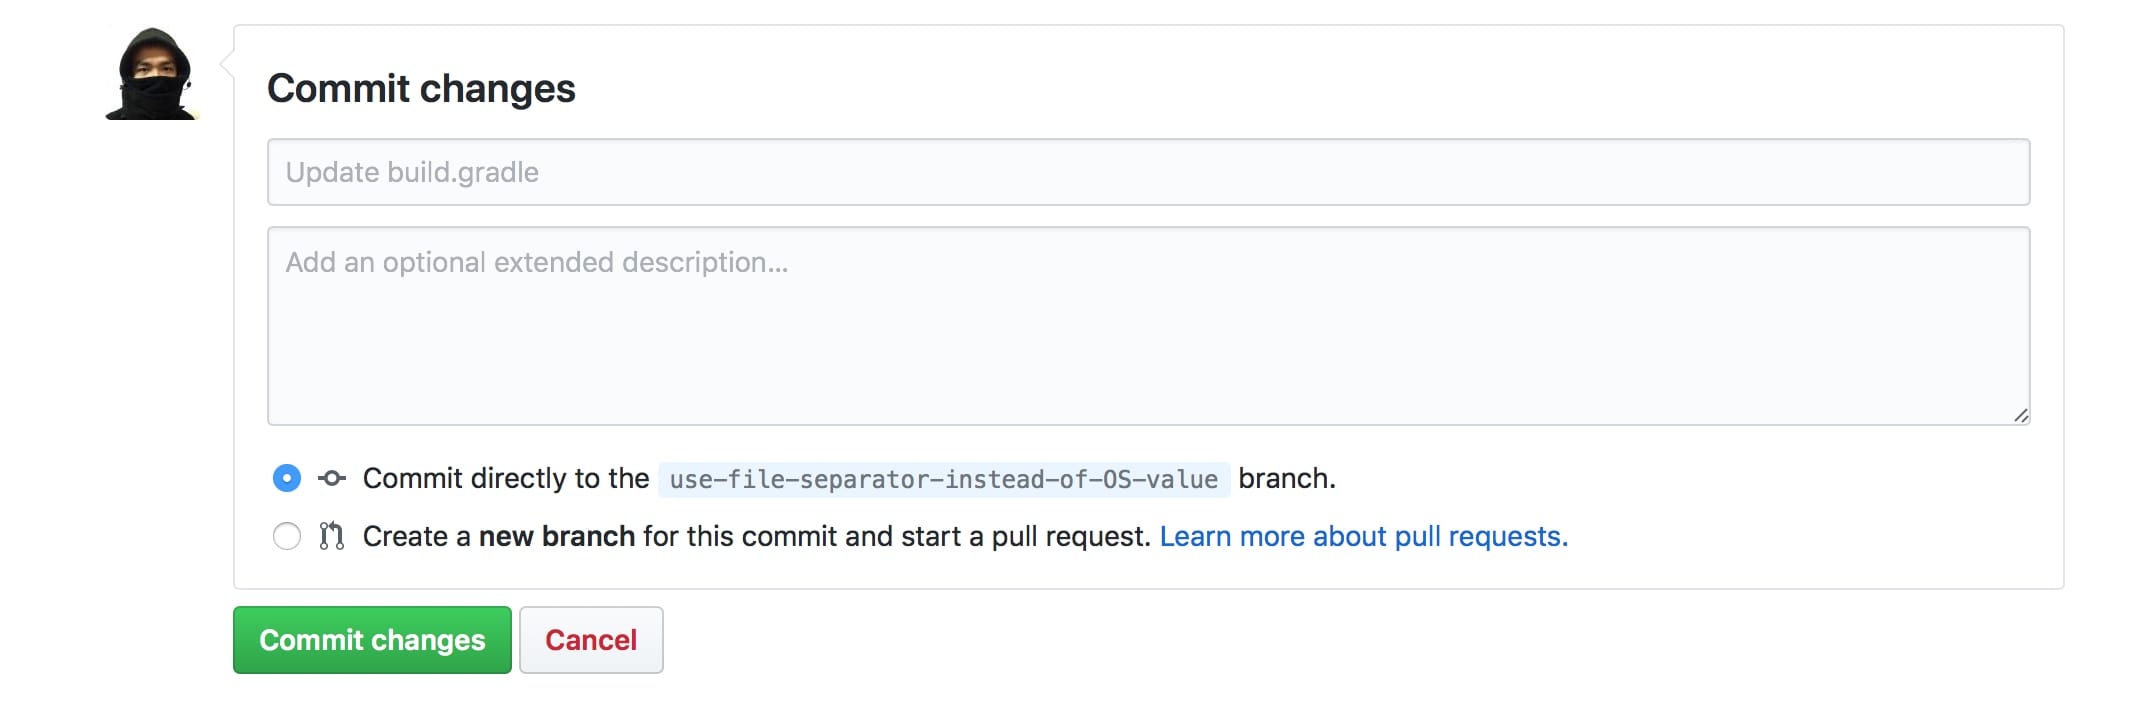Click the Commit directly to the label
2156x714 pixels.
506,479
